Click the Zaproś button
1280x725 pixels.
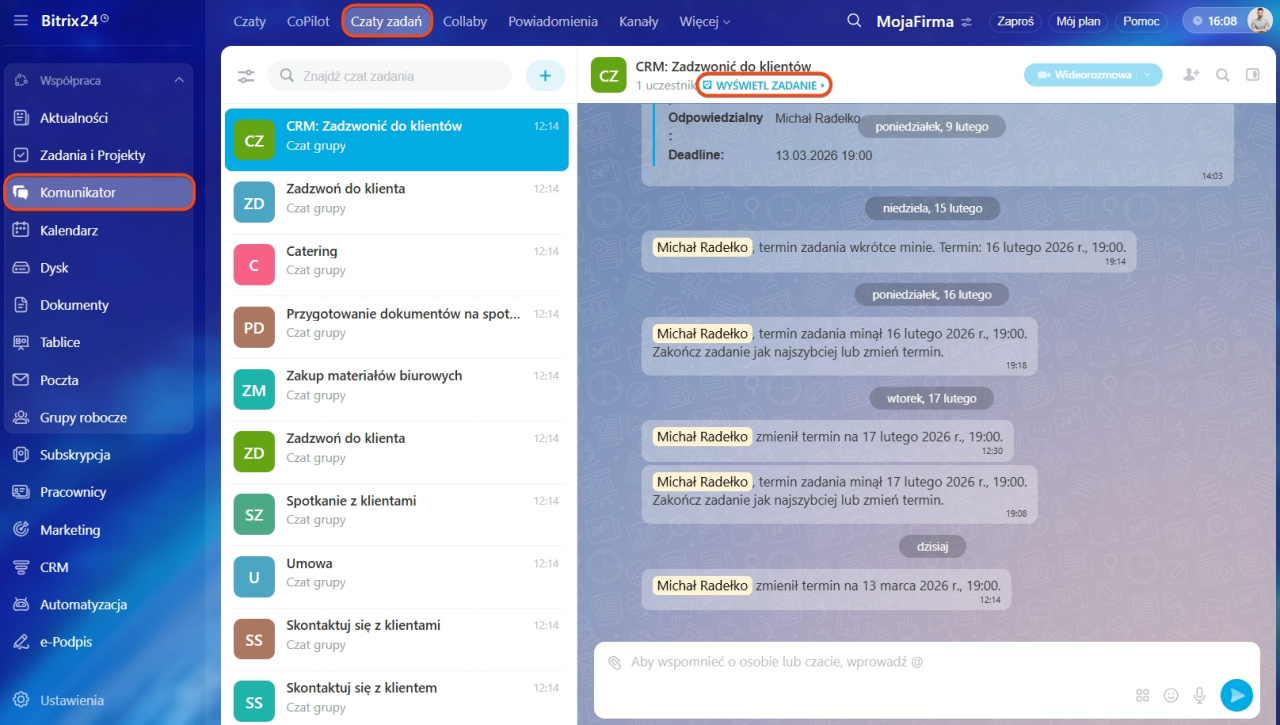(1016, 21)
